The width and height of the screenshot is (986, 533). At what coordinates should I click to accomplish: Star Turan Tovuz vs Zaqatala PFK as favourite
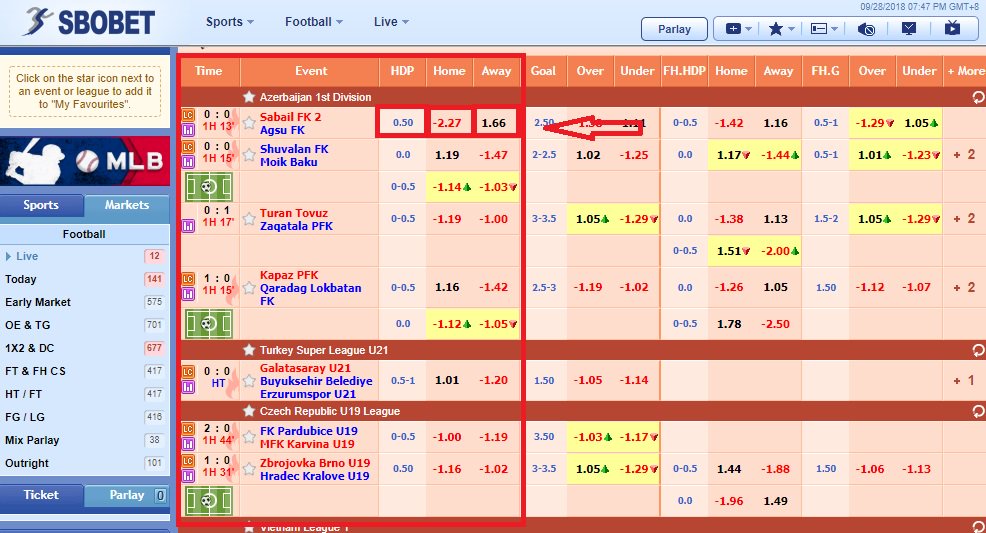point(249,219)
